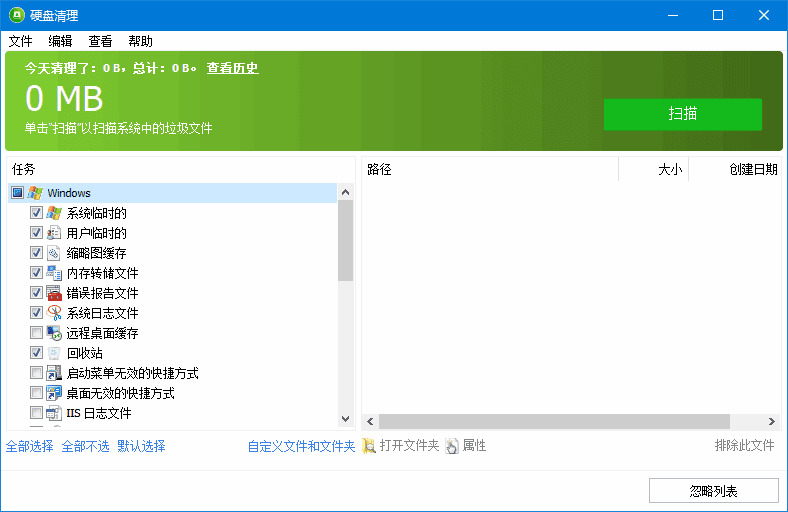Screen dimensions: 788x512
Task: Open the 查看 menu
Action: click(x=100, y=41)
